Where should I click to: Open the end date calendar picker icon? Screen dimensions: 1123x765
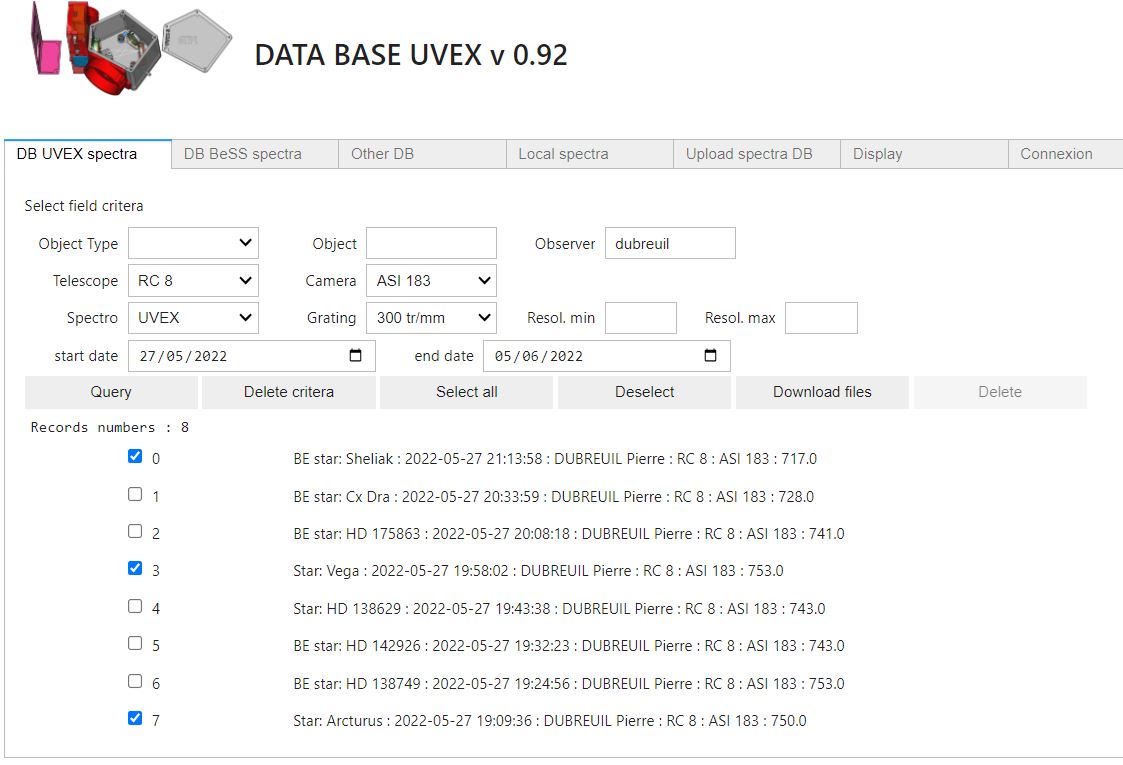coord(710,356)
